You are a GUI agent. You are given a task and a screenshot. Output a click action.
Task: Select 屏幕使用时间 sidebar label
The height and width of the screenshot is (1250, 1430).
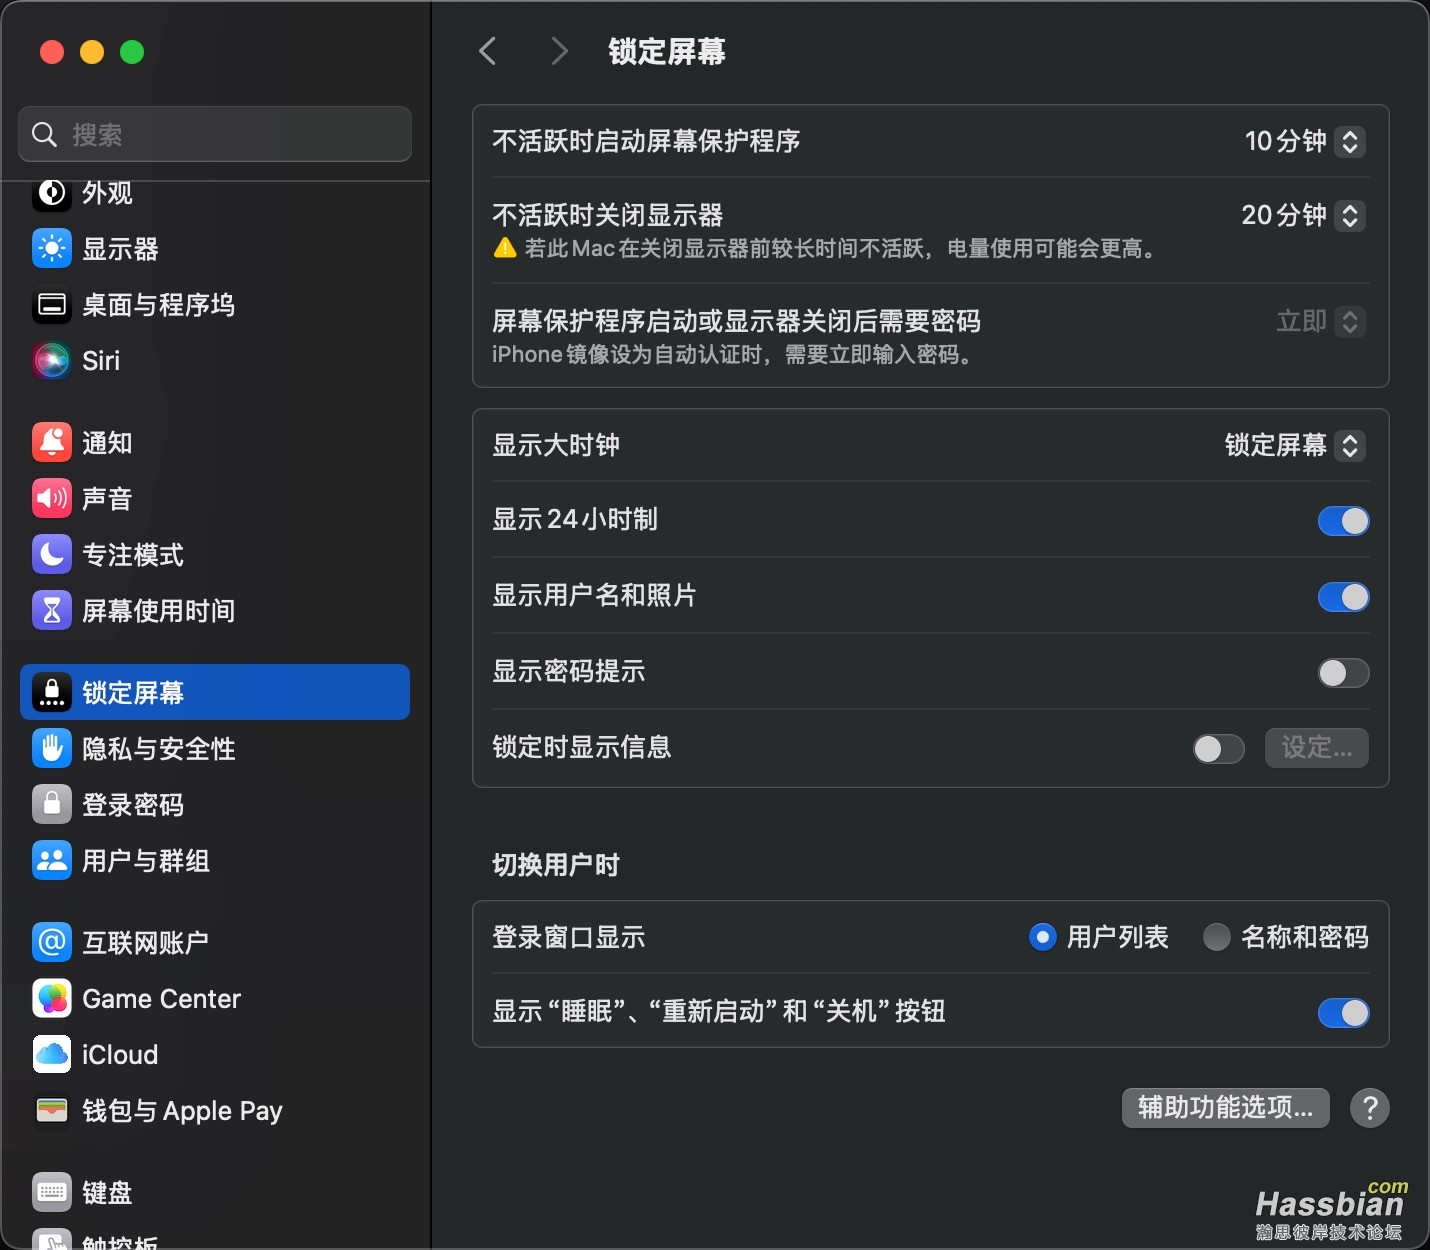tap(159, 611)
